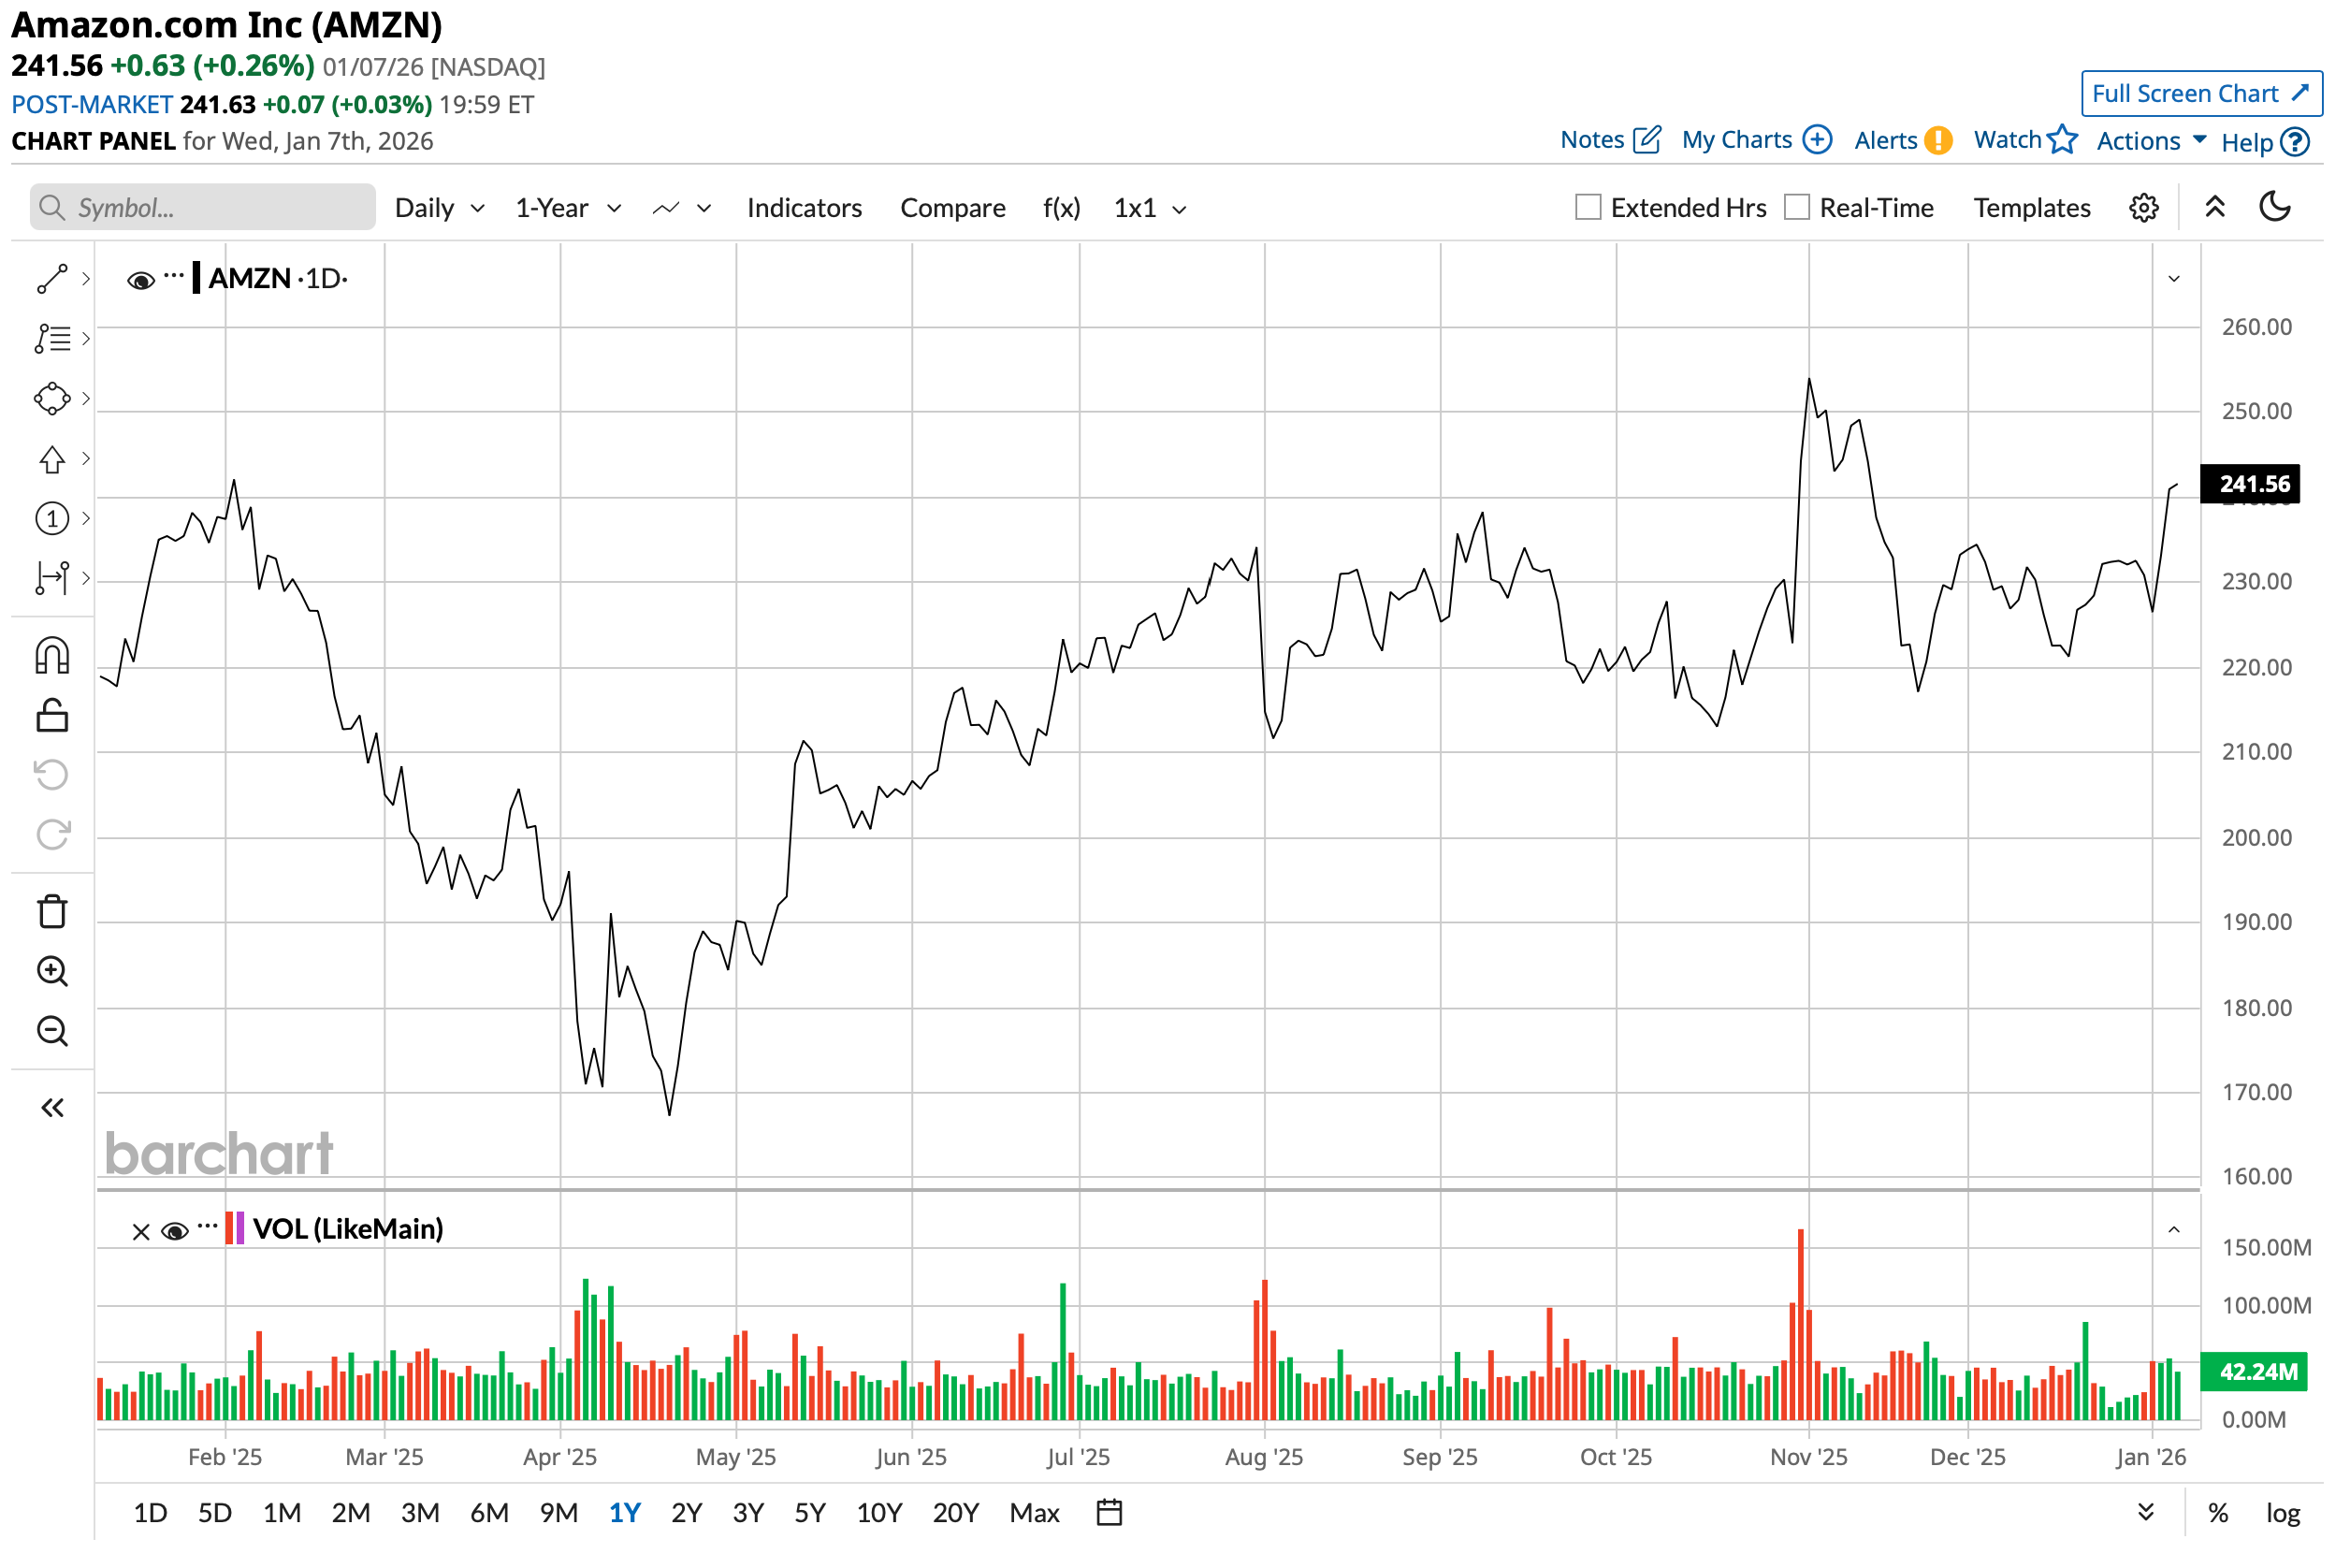
Task: Click the lock drawings icon
Action: (x=52, y=716)
